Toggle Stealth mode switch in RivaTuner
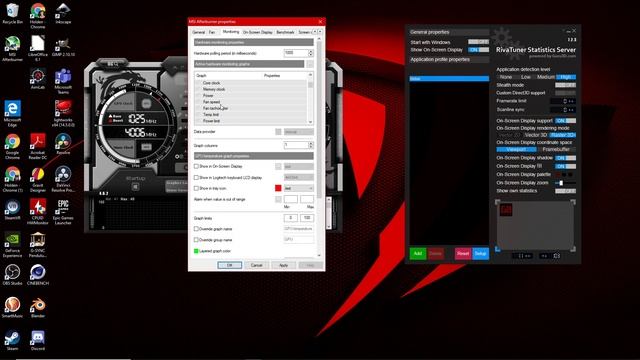 tap(565, 85)
